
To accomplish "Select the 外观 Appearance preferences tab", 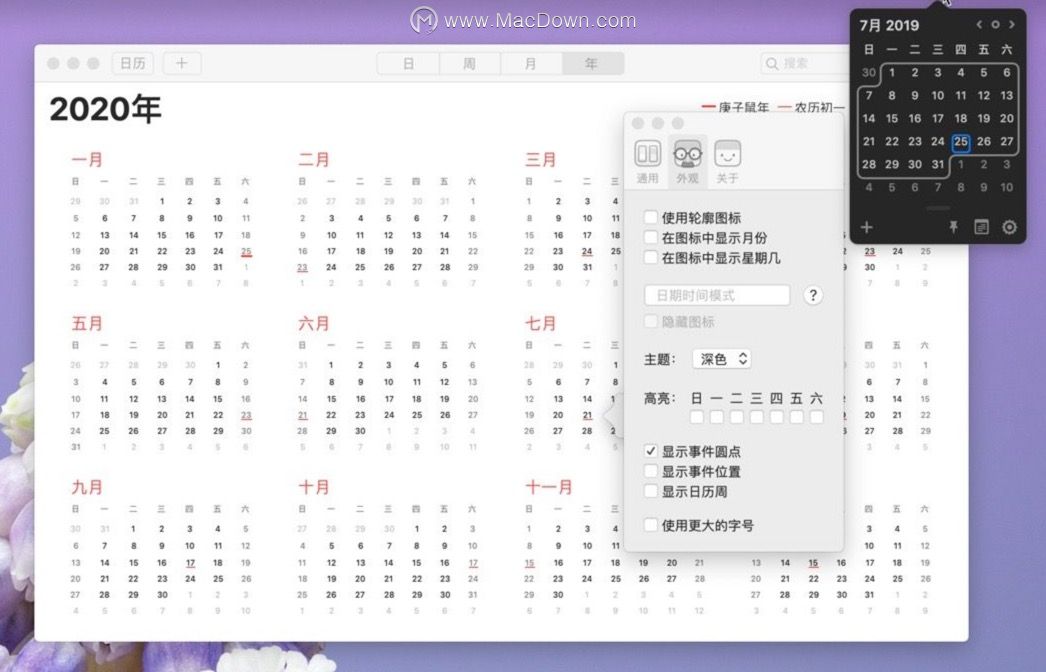I will click(x=687, y=161).
